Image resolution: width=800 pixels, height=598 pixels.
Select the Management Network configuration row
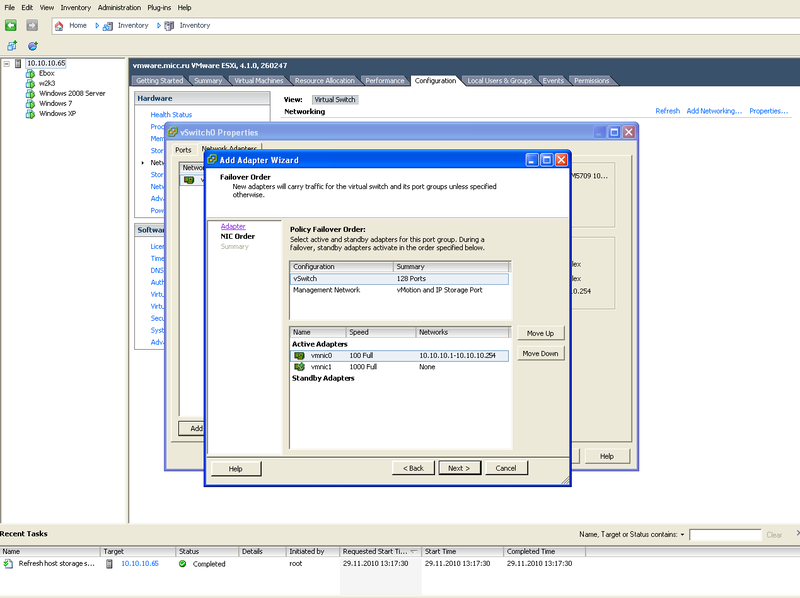pos(399,290)
